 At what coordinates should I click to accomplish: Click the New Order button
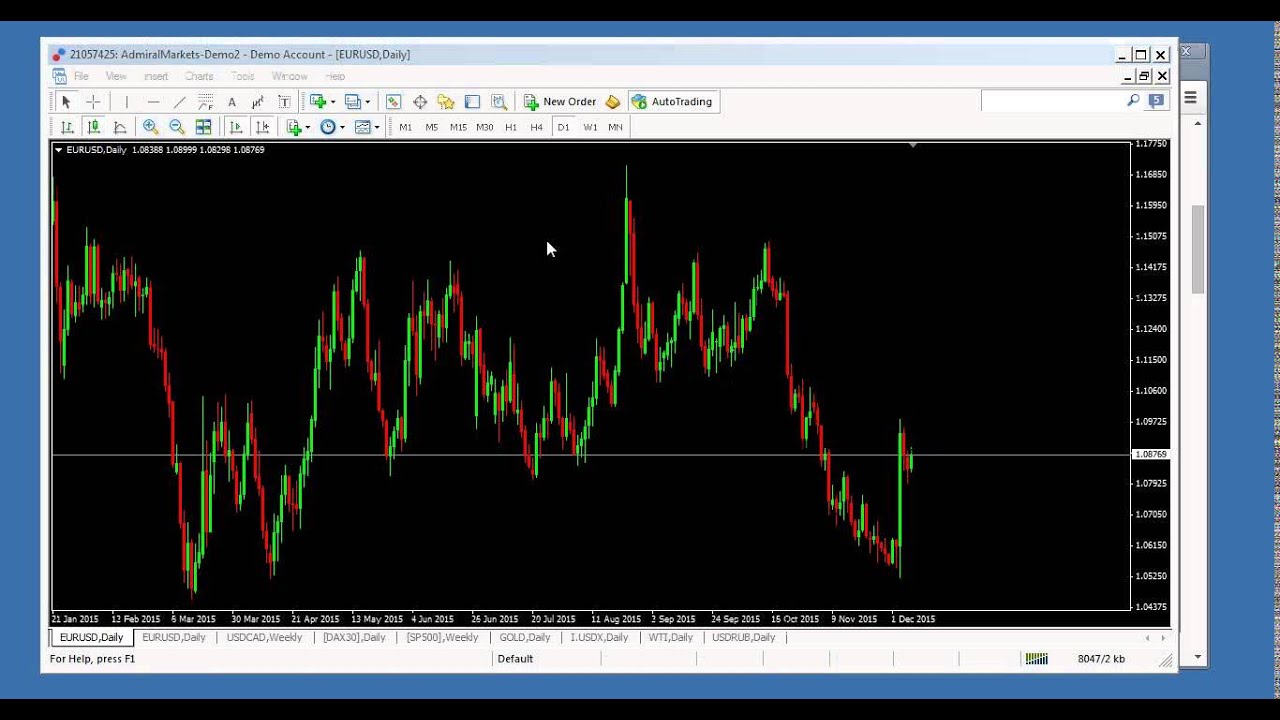click(560, 102)
